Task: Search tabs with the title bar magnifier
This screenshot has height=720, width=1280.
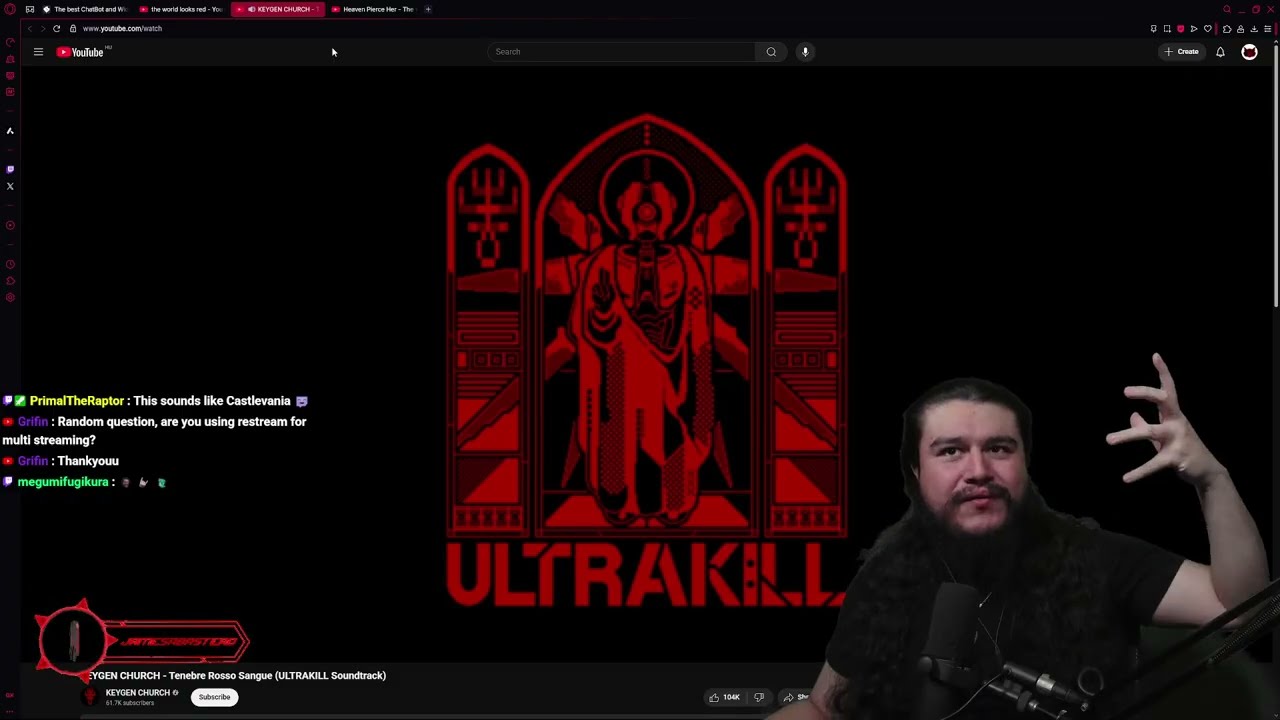Action: click(1227, 9)
